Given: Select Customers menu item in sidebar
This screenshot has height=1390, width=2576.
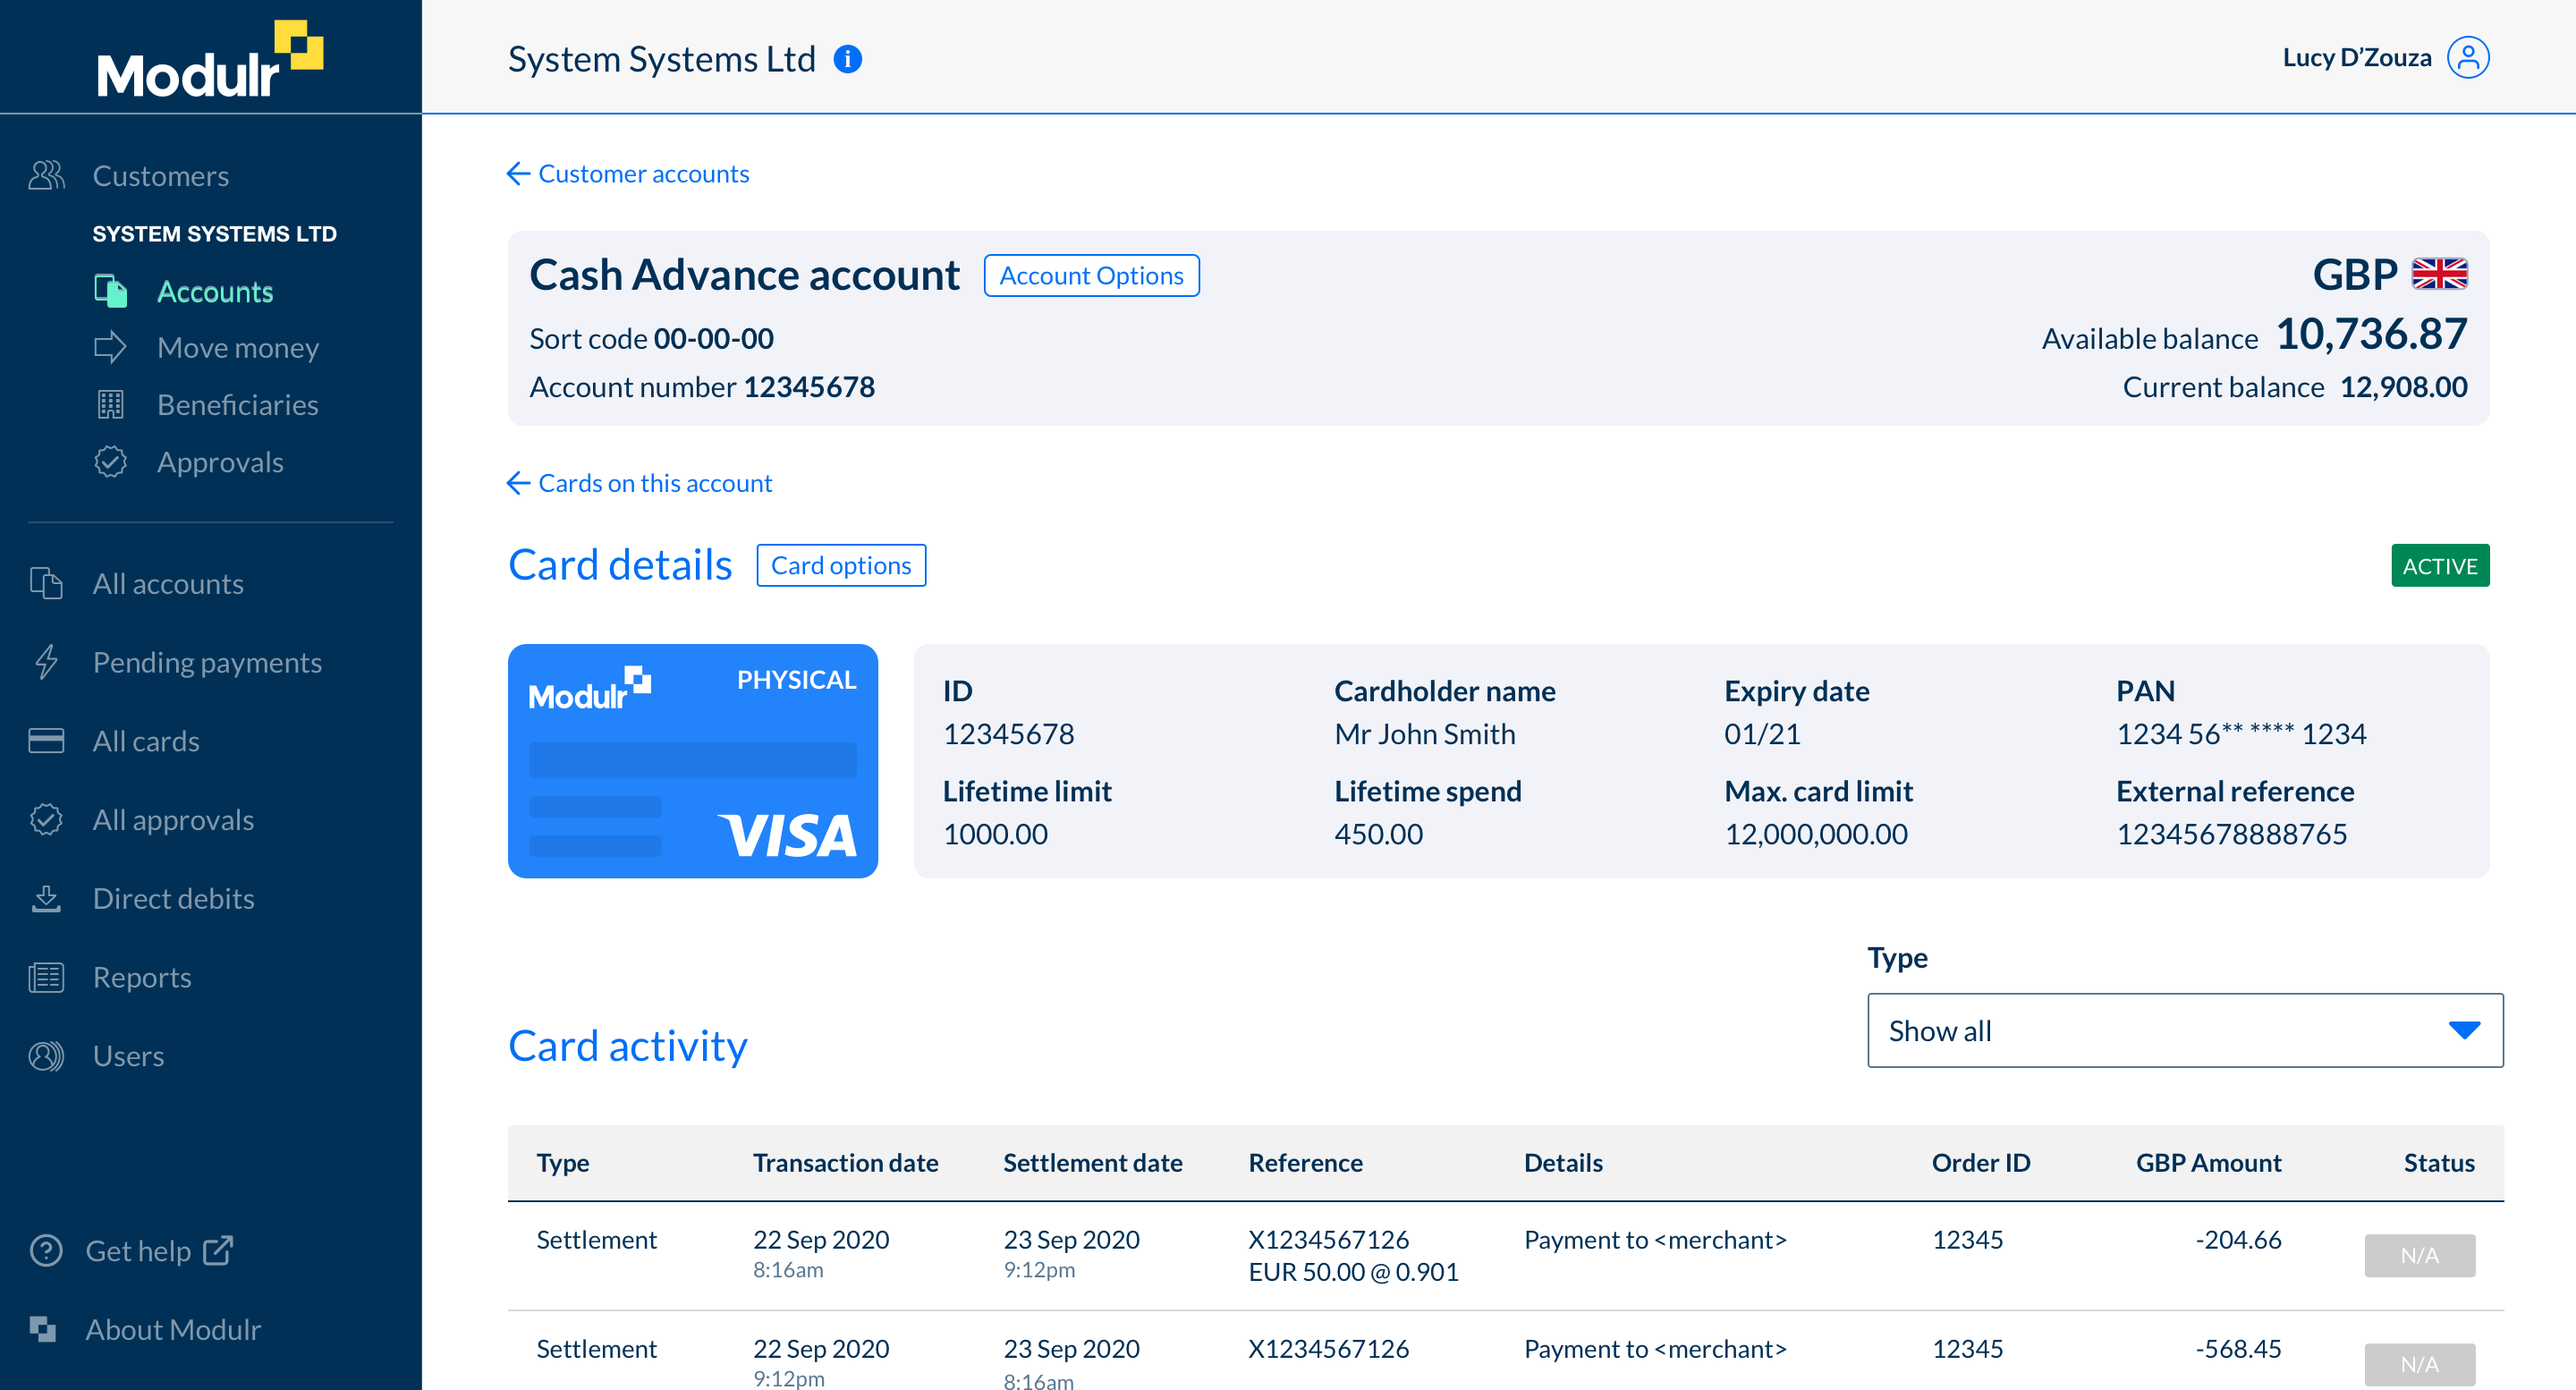Looking at the screenshot, I should [x=161, y=174].
